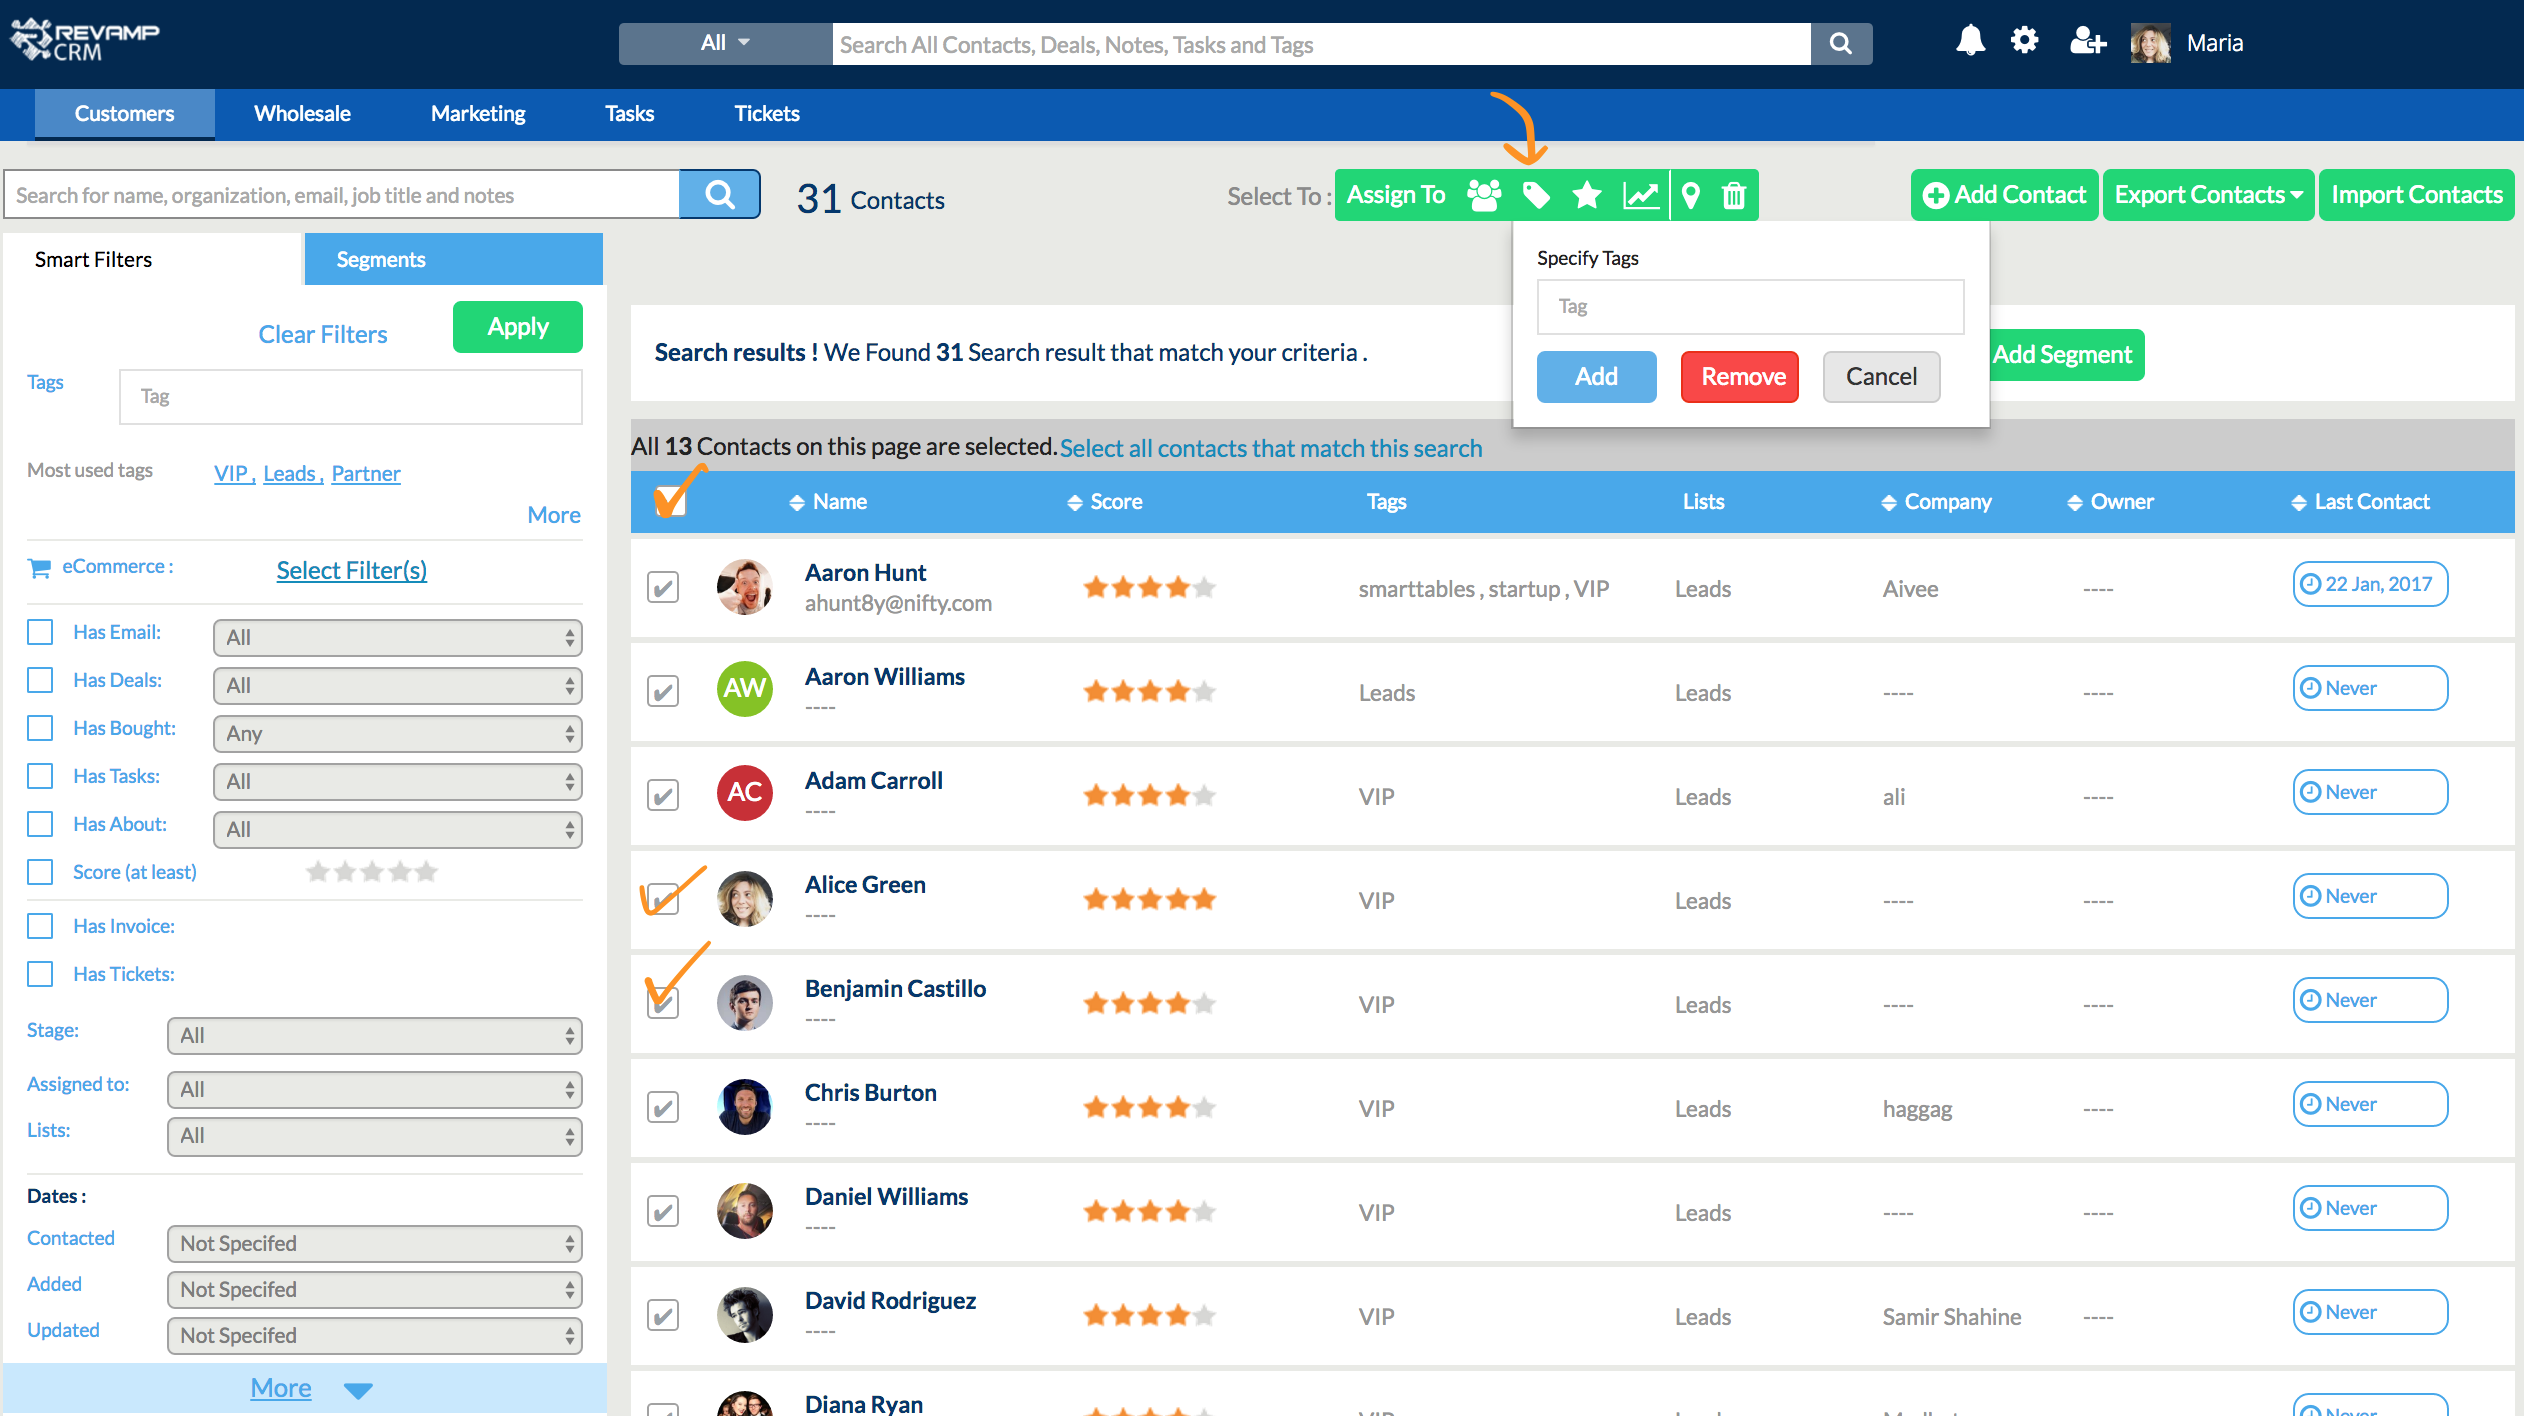Click Select all contacts that match link

pyautogui.click(x=1270, y=448)
